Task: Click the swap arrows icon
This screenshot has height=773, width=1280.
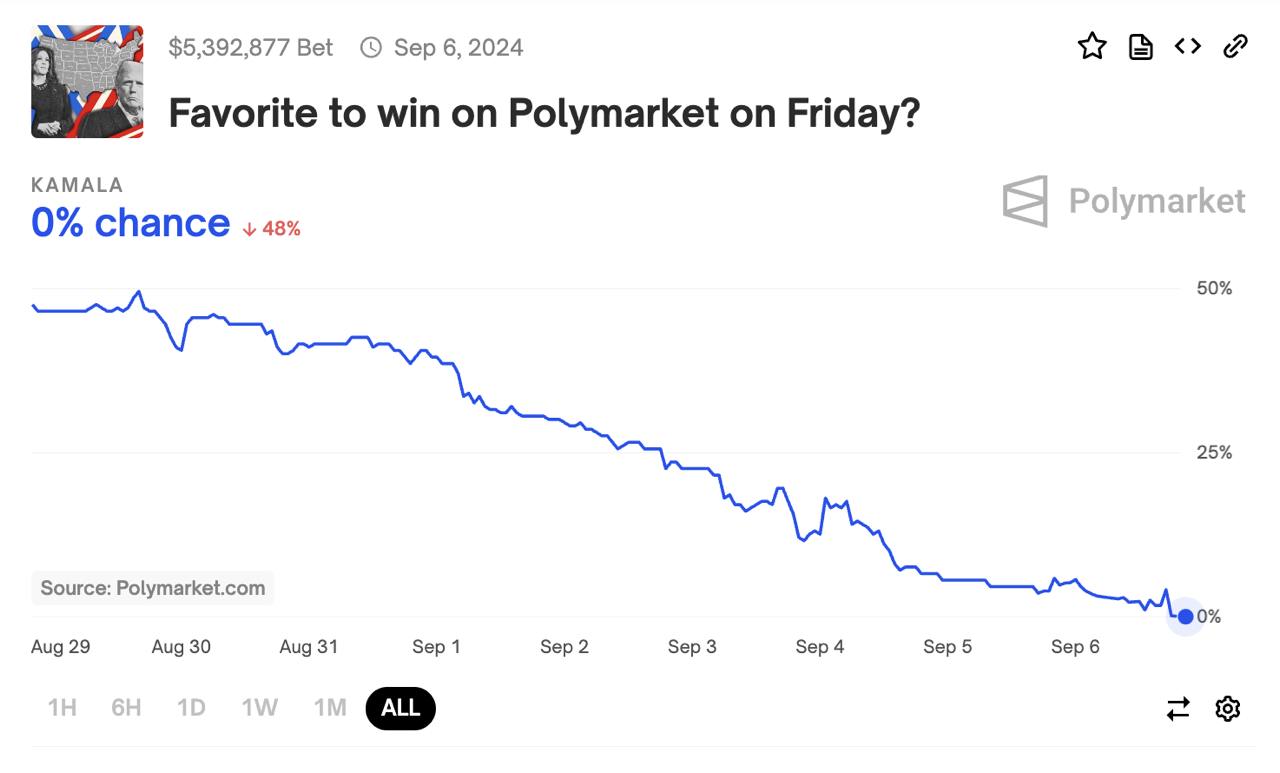Action: point(1179,709)
